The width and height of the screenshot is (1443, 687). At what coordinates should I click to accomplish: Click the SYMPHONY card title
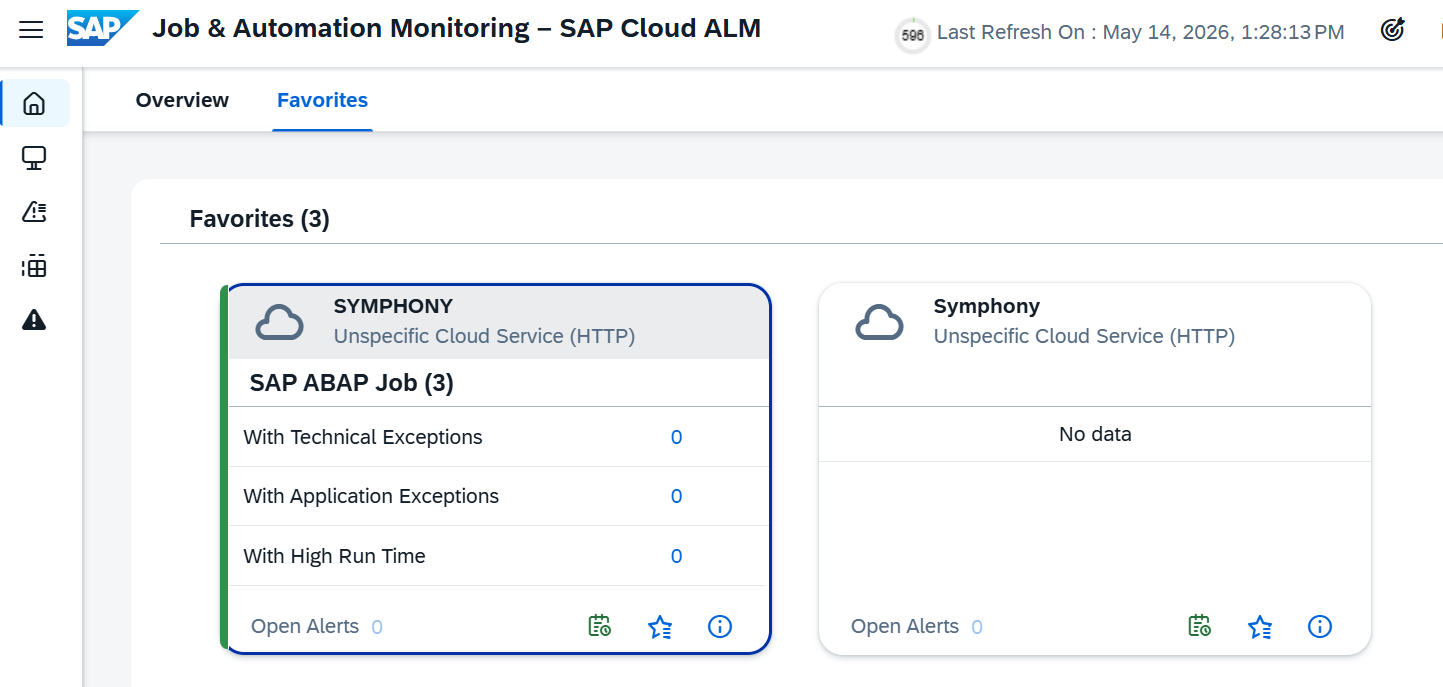pos(393,306)
